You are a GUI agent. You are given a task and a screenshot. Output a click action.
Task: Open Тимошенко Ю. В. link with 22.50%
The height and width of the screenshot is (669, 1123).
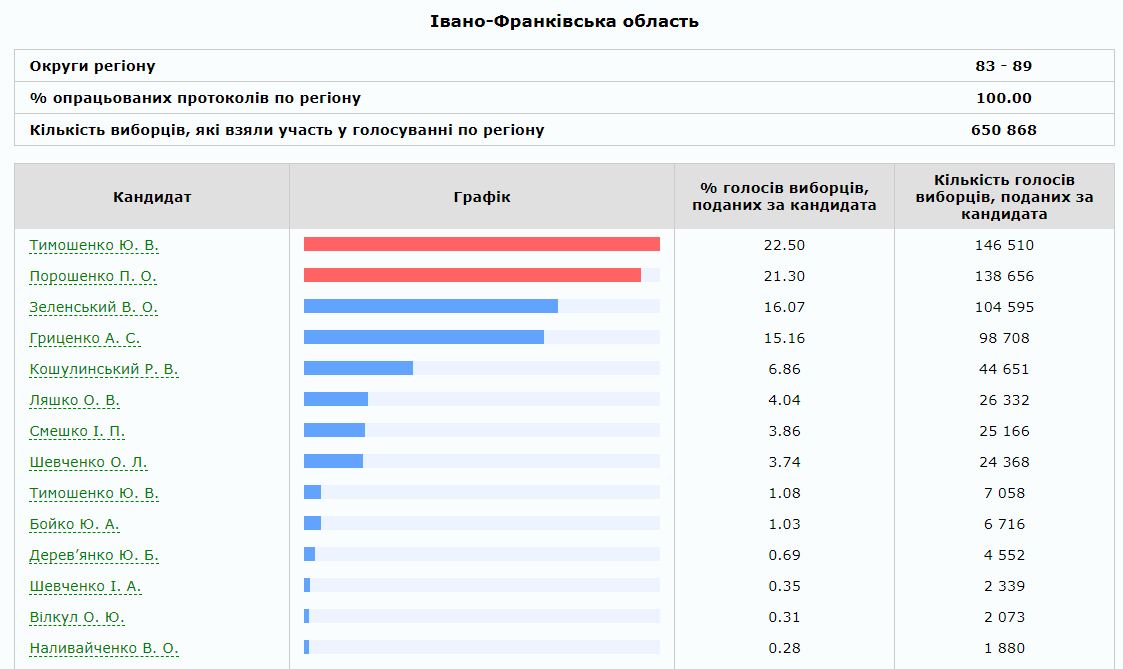94,245
